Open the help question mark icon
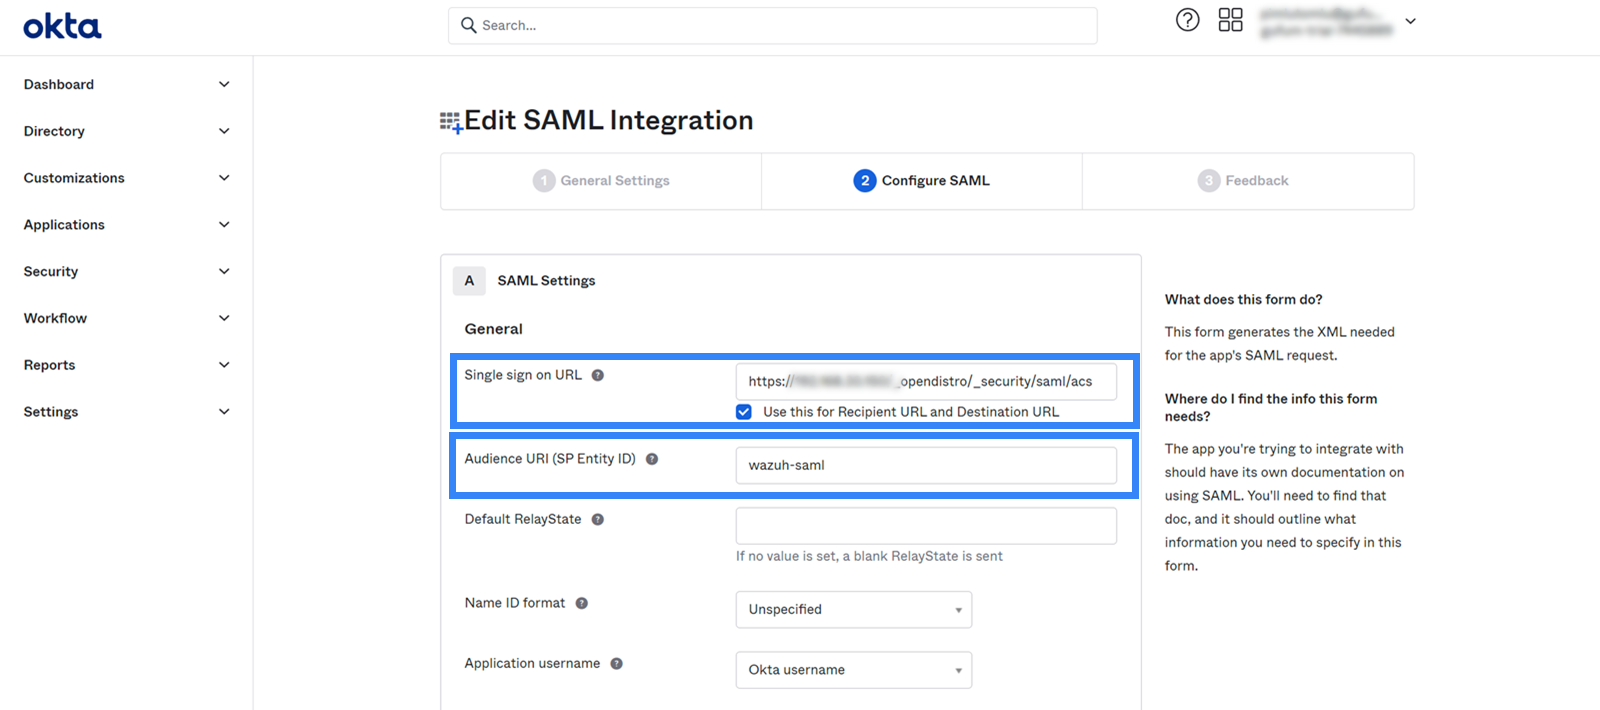1600x710 pixels. point(1187,20)
